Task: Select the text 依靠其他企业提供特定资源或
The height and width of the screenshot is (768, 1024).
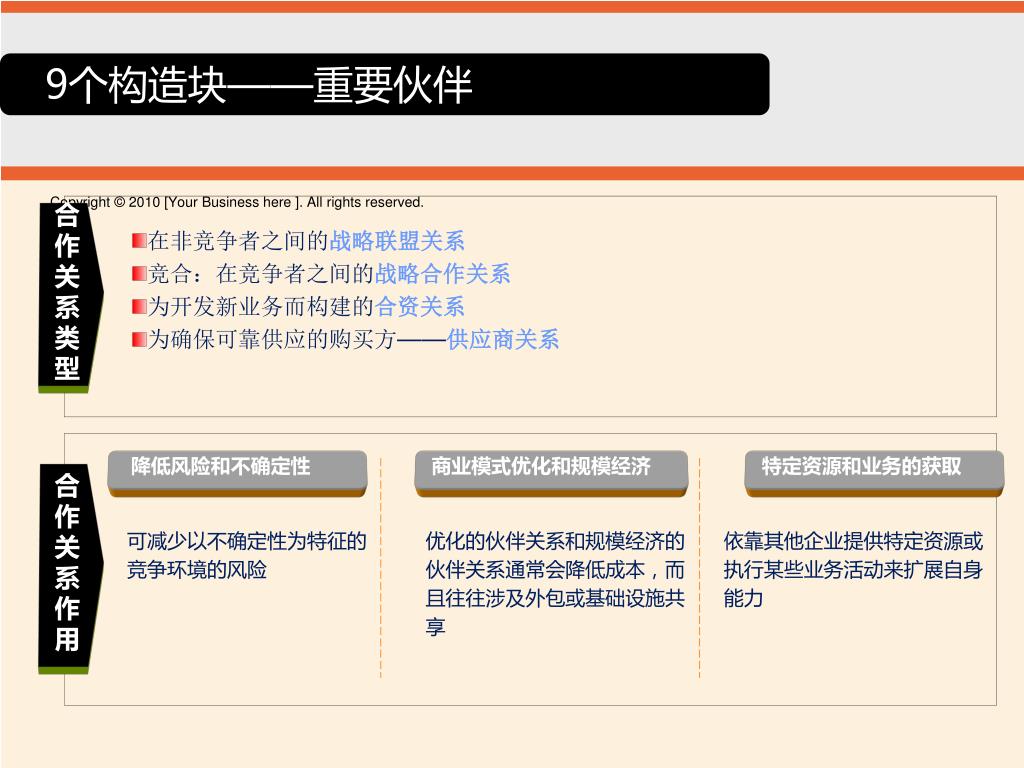Action: click(853, 541)
